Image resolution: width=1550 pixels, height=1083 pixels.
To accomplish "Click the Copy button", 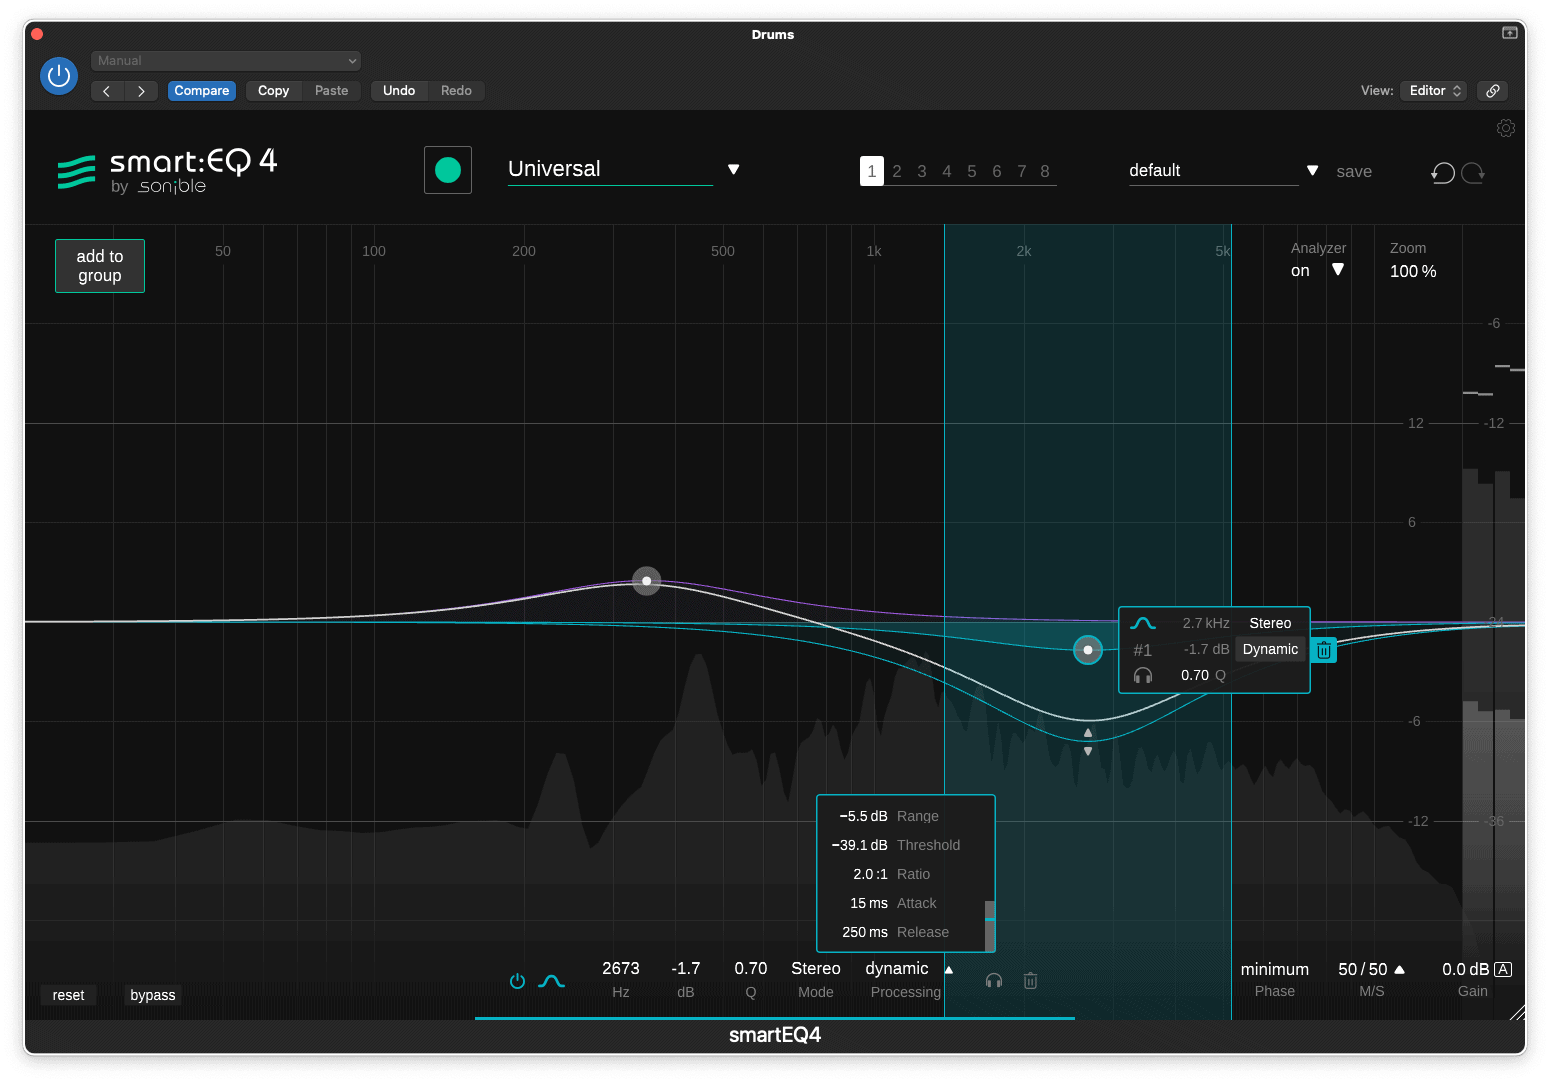I will click(273, 91).
